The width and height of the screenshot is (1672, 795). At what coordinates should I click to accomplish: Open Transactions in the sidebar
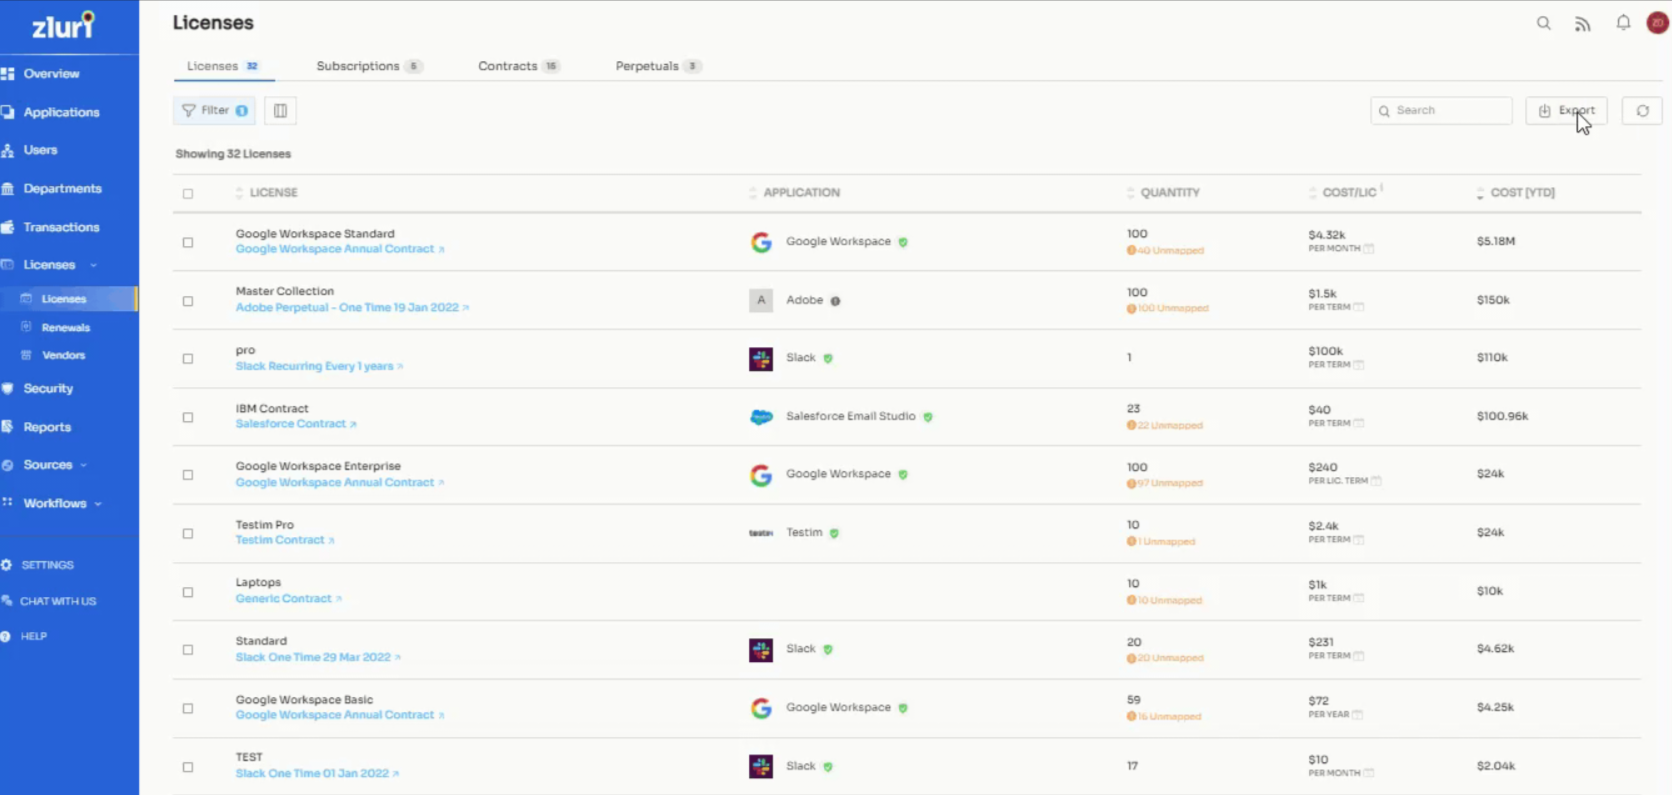pos(61,228)
